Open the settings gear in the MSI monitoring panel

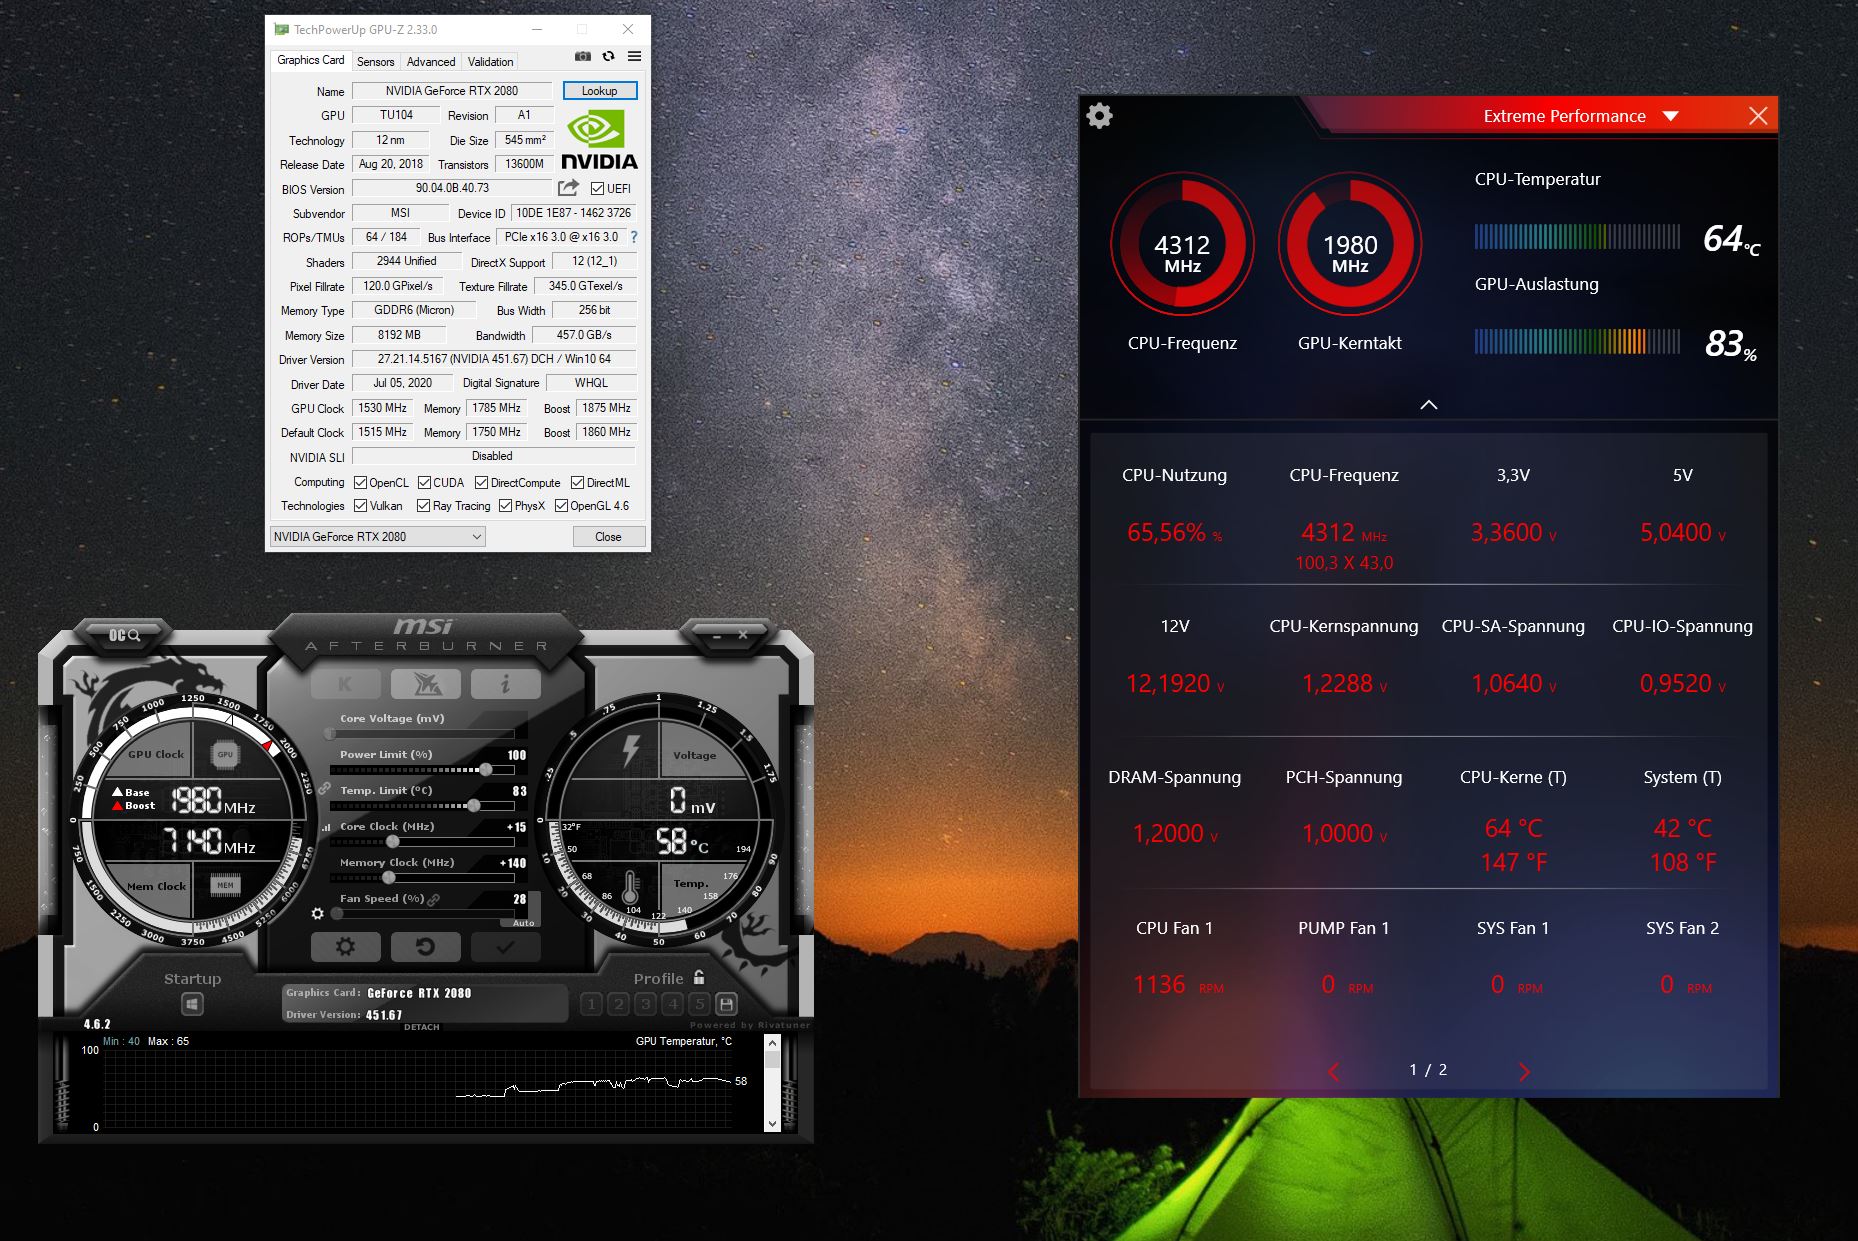click(x=1099, y=116)
